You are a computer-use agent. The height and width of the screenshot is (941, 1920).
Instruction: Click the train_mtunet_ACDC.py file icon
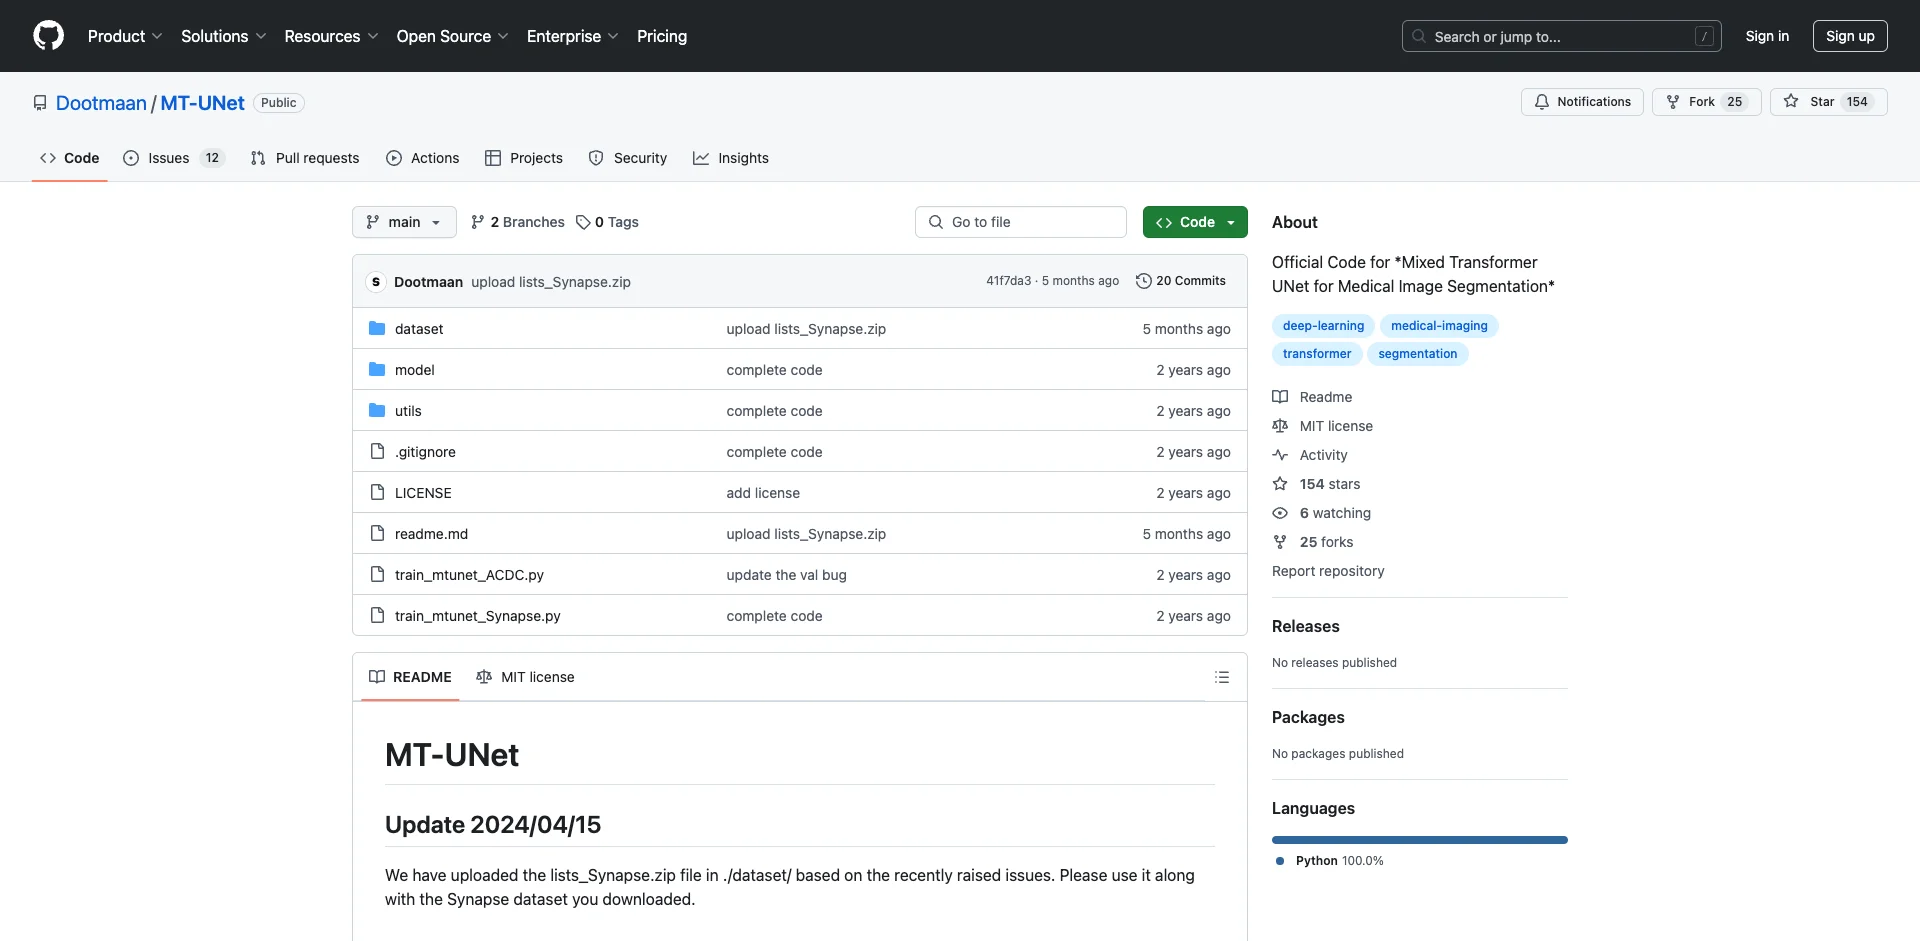[377, 574]
